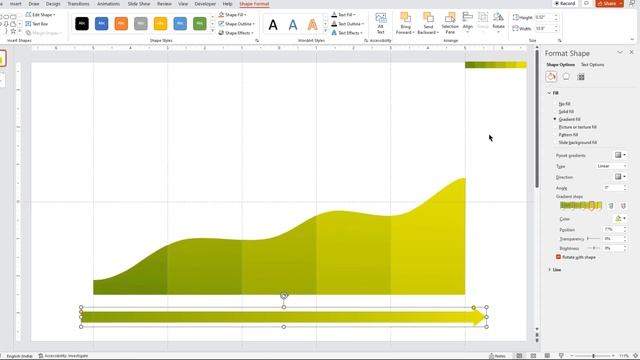Select the No fill option

[562, 104]
